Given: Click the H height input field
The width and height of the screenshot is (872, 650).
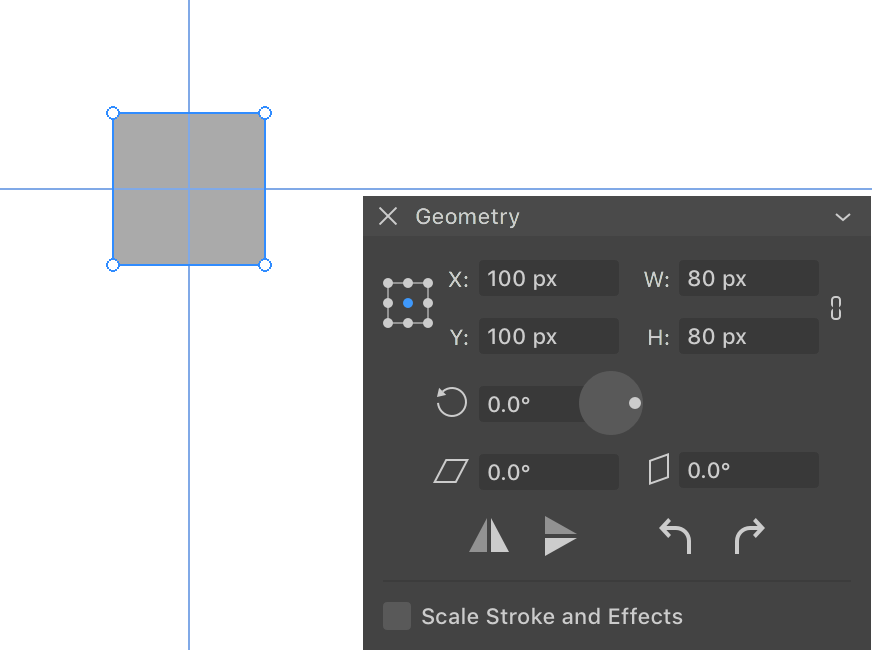Looking at the screenshot, I should [749, 336].
